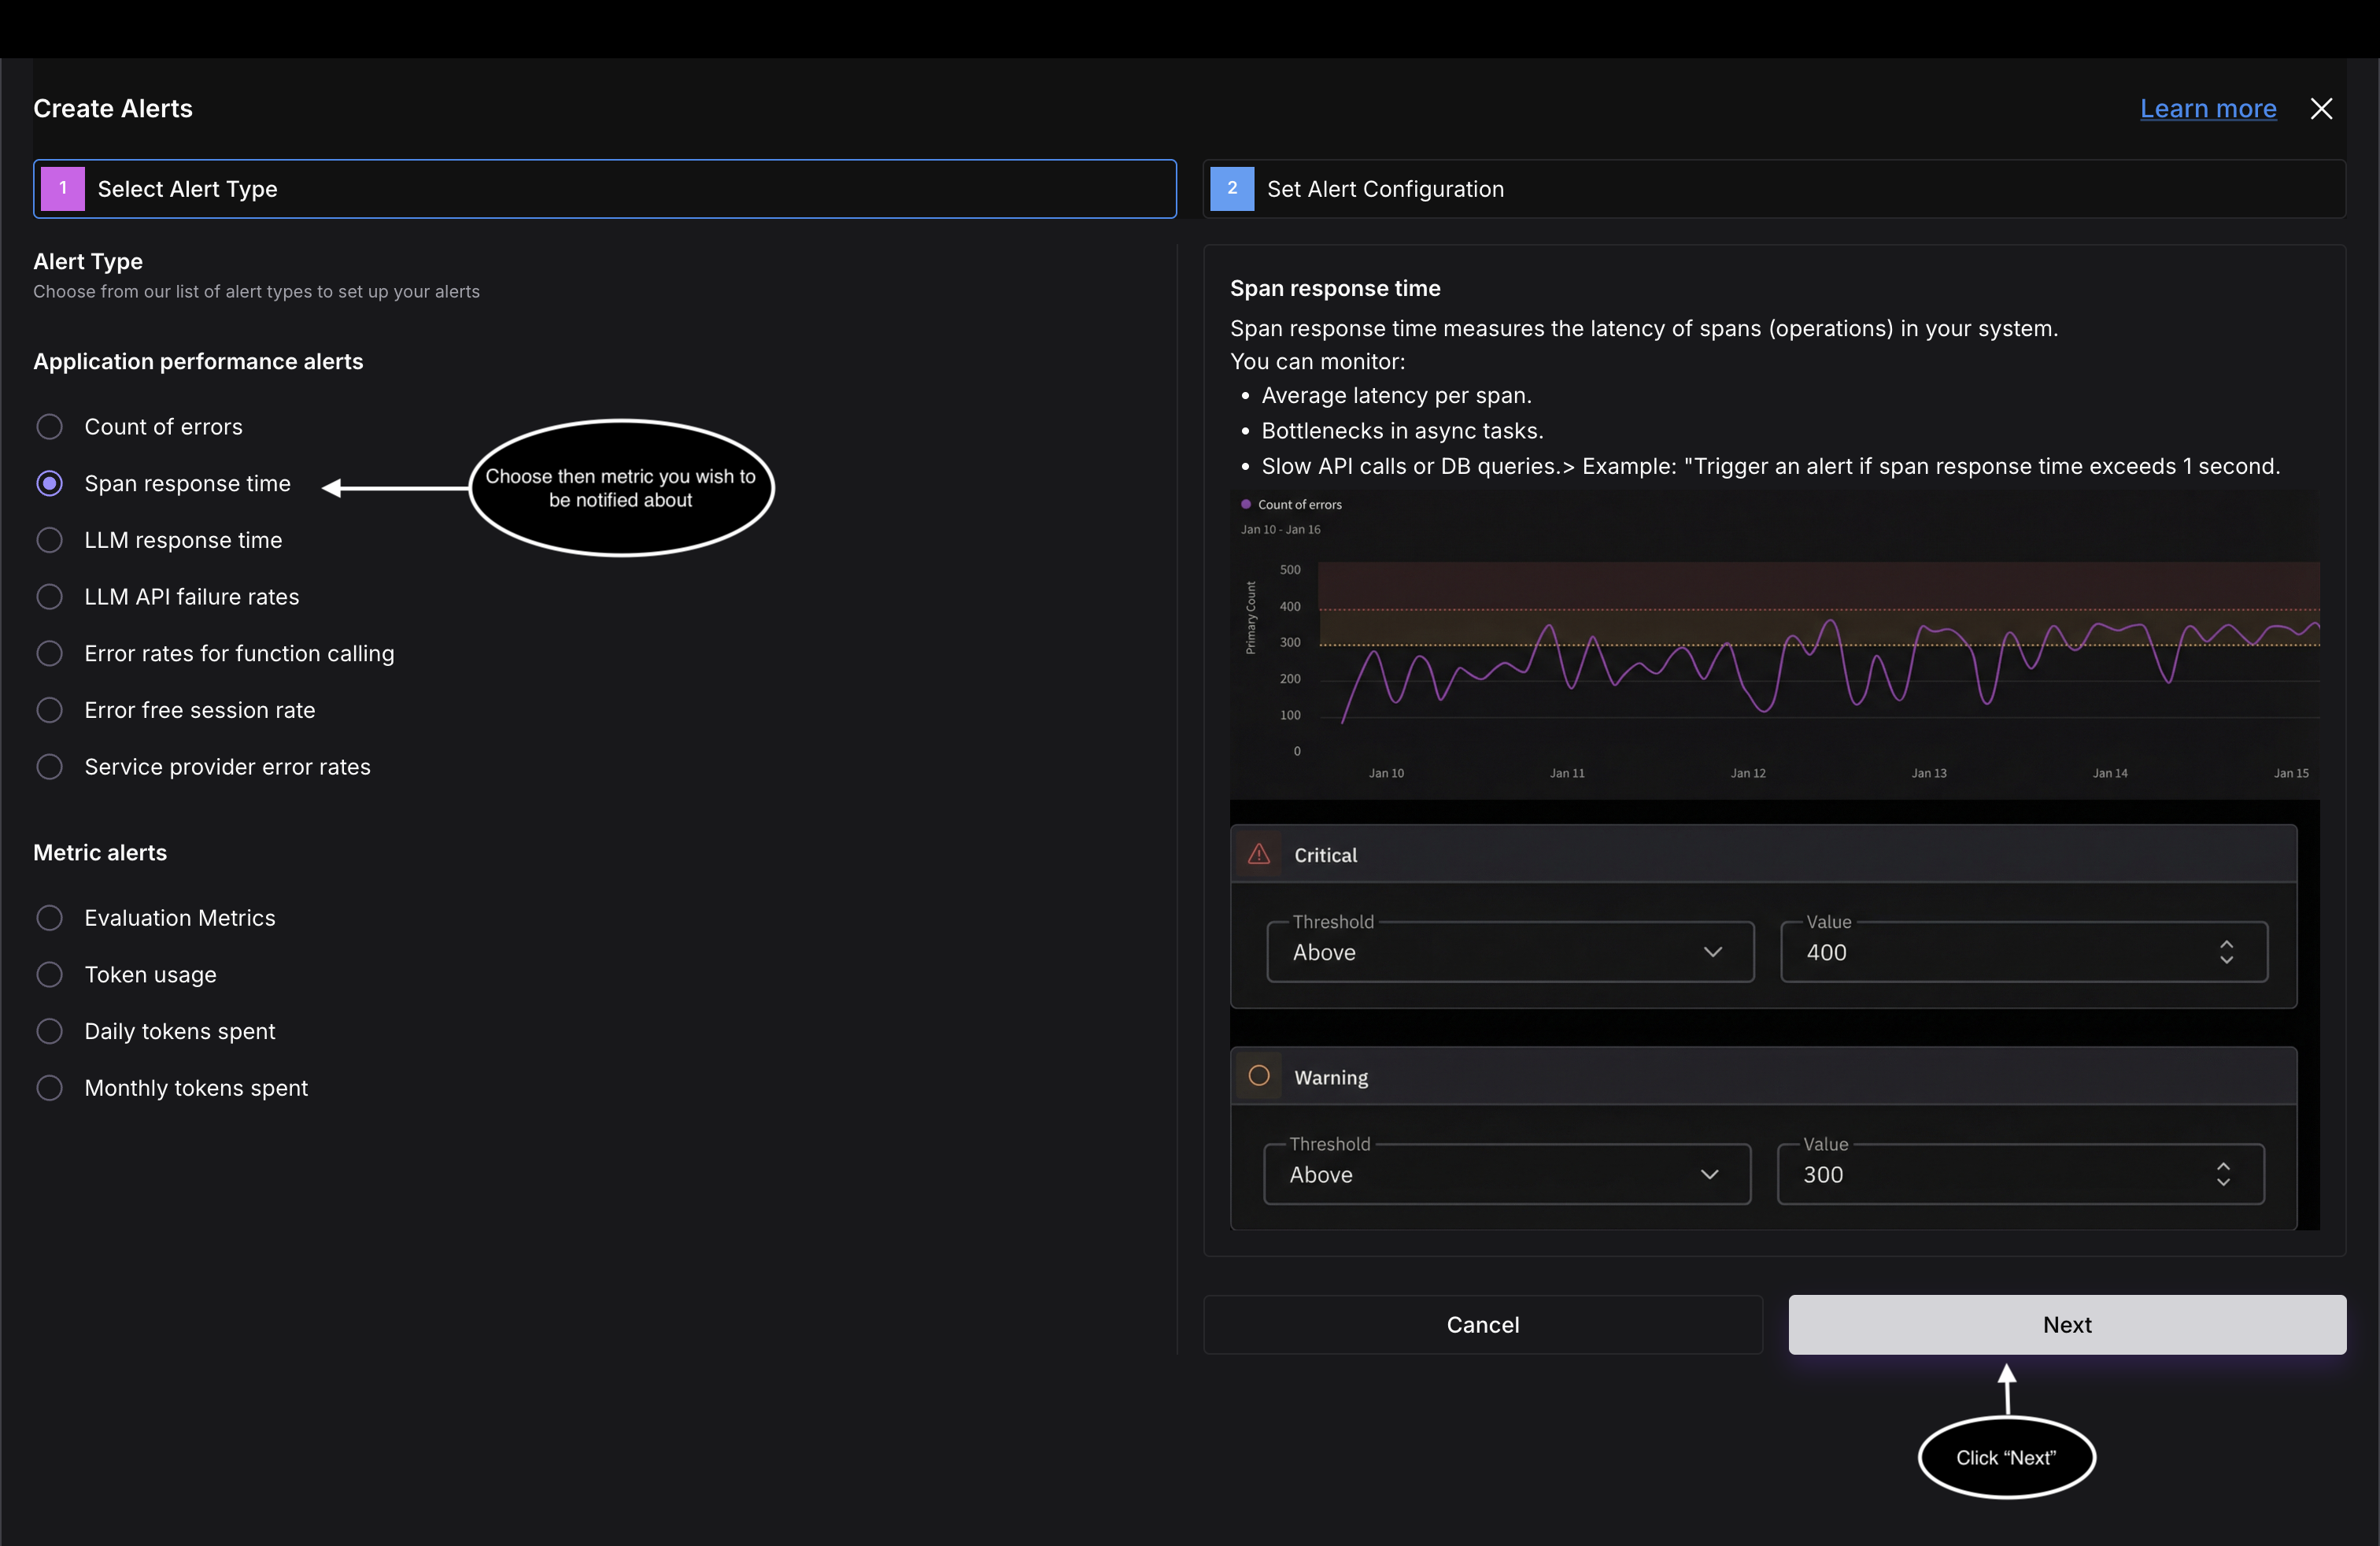Choose LLM API failure rates option
The height and width of the screenshot is (1546, 2380).
(x=49, y=597)
